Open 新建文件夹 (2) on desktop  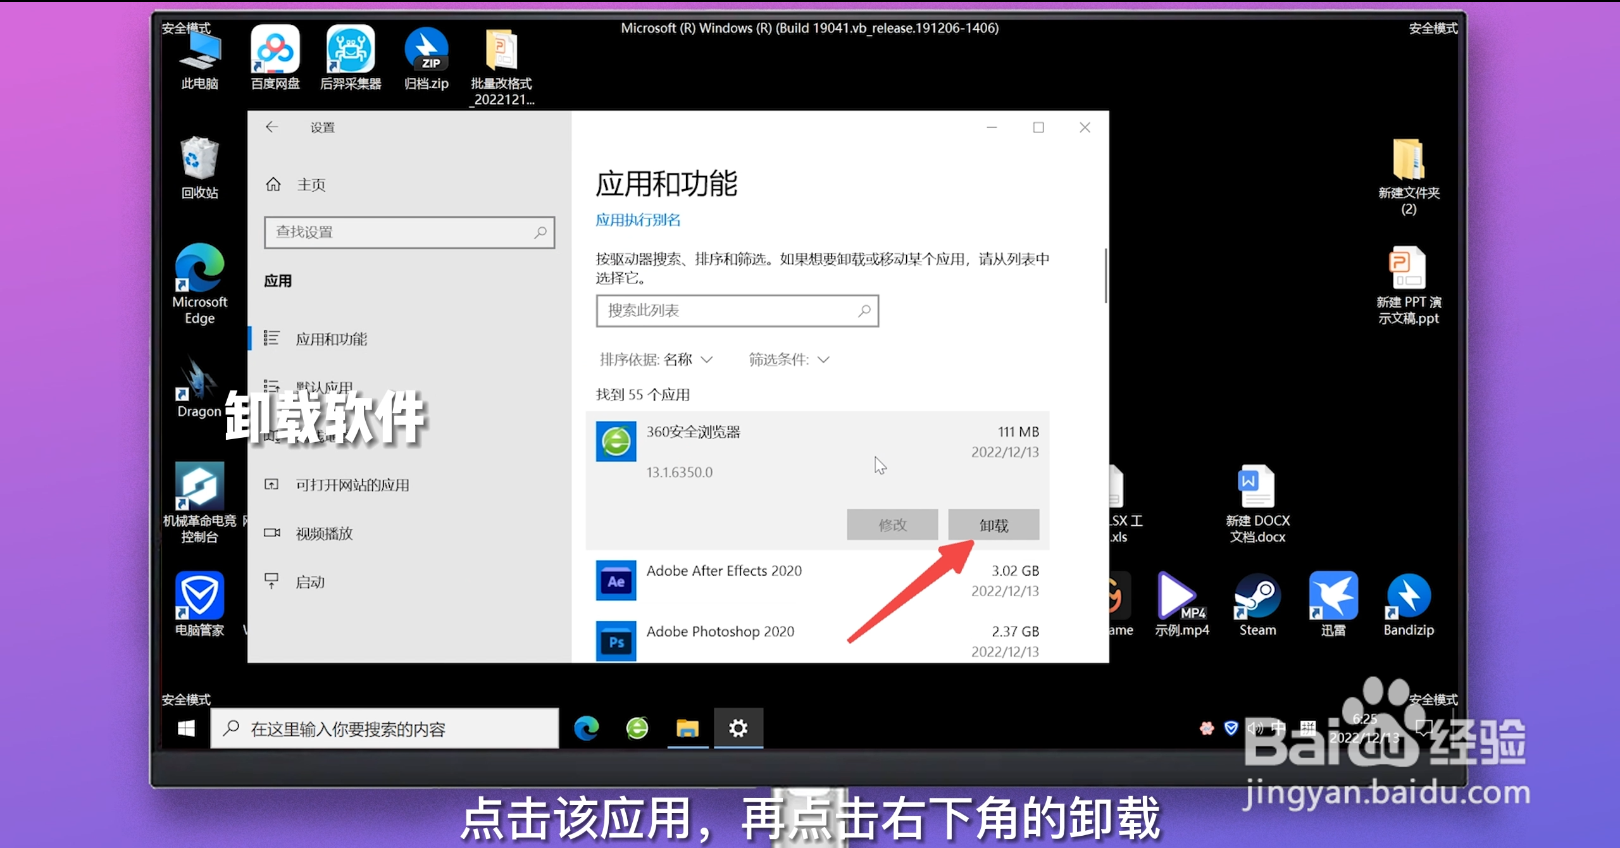point(1409,176)
